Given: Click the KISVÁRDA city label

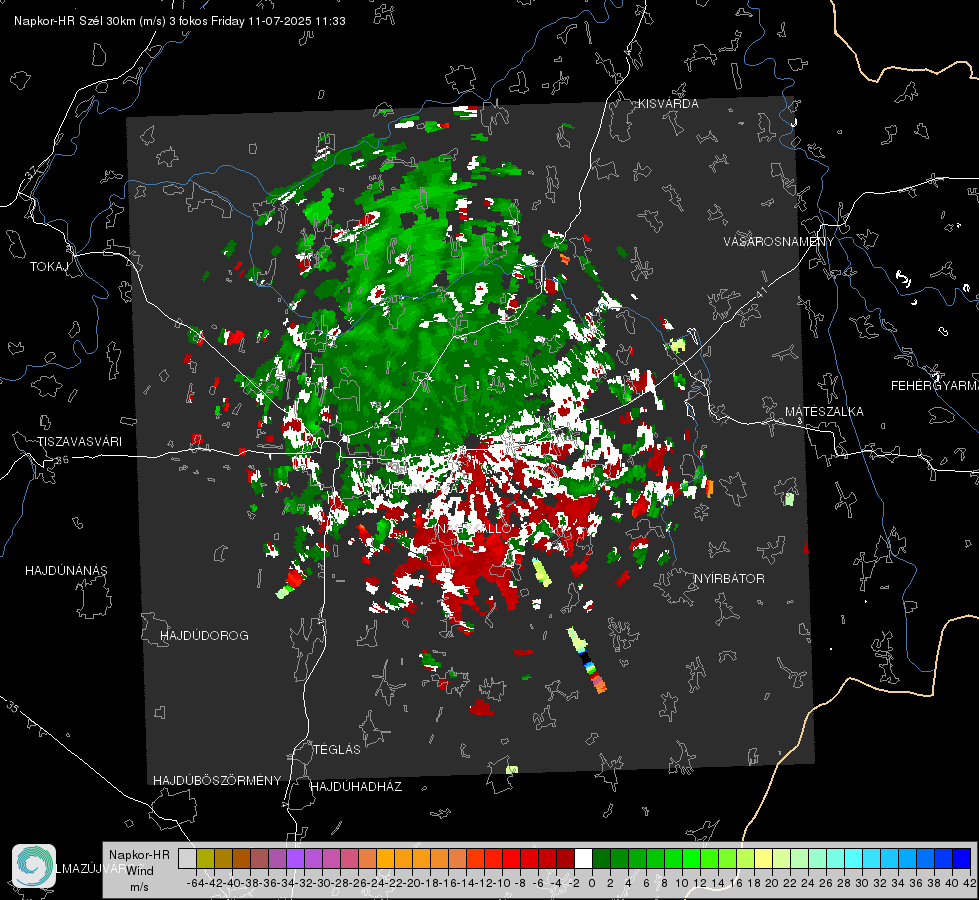Looking at the screenshot, I should (668, 104).
